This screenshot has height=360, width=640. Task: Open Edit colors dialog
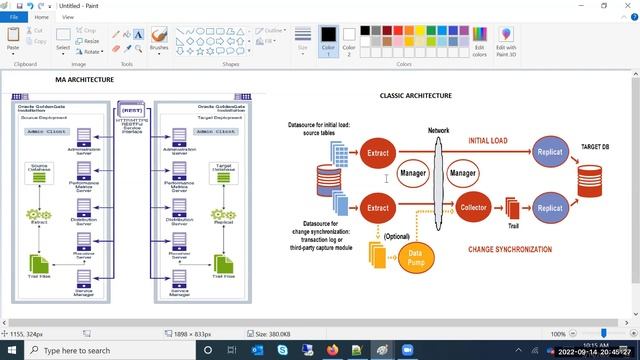coord(480,42)
